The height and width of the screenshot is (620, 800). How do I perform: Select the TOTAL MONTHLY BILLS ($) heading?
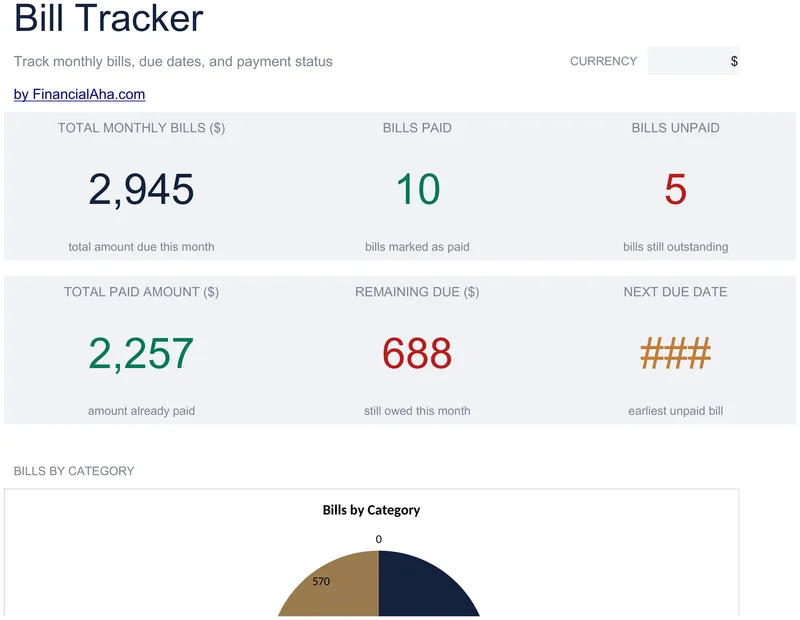[x=141, y=128]
